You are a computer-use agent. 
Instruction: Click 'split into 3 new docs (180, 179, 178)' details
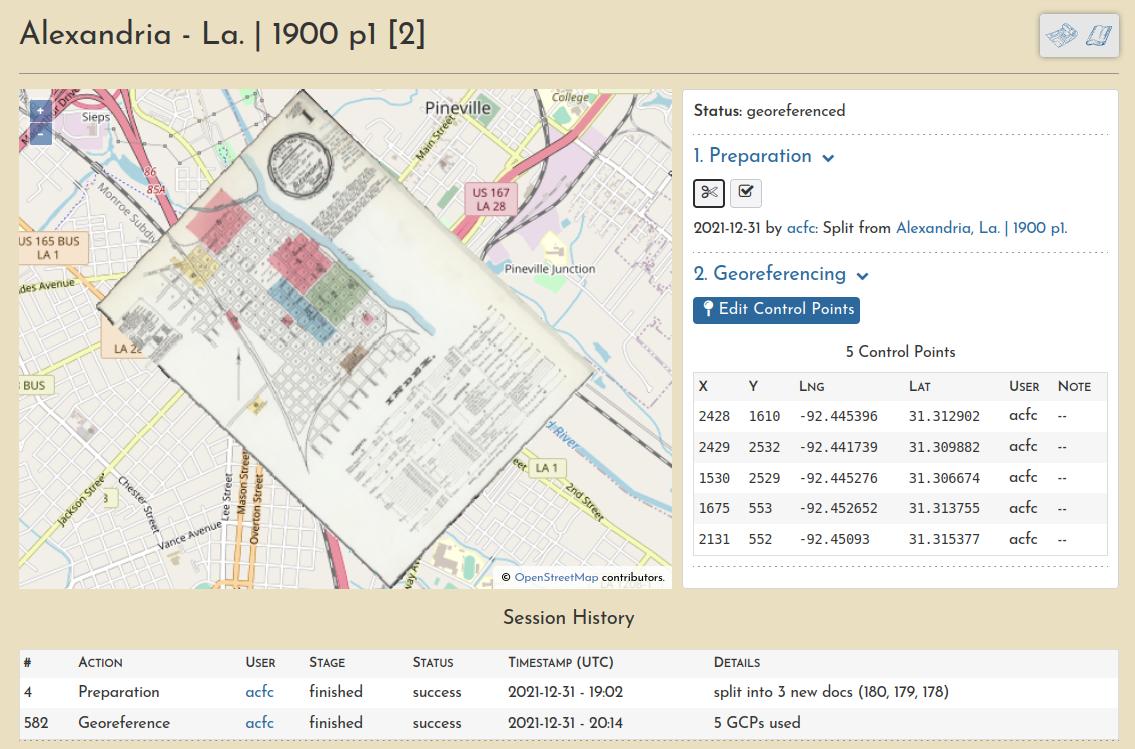point(831,693)
